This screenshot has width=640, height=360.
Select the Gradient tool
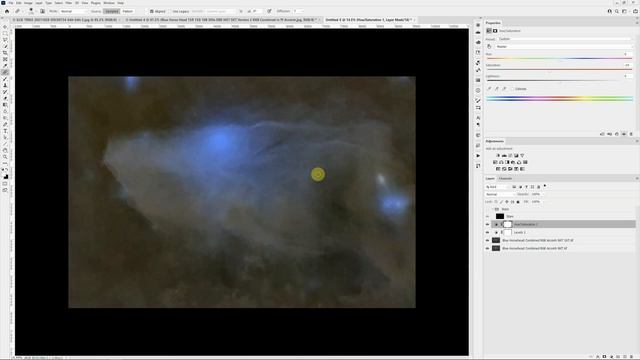(x=5, y=105)
